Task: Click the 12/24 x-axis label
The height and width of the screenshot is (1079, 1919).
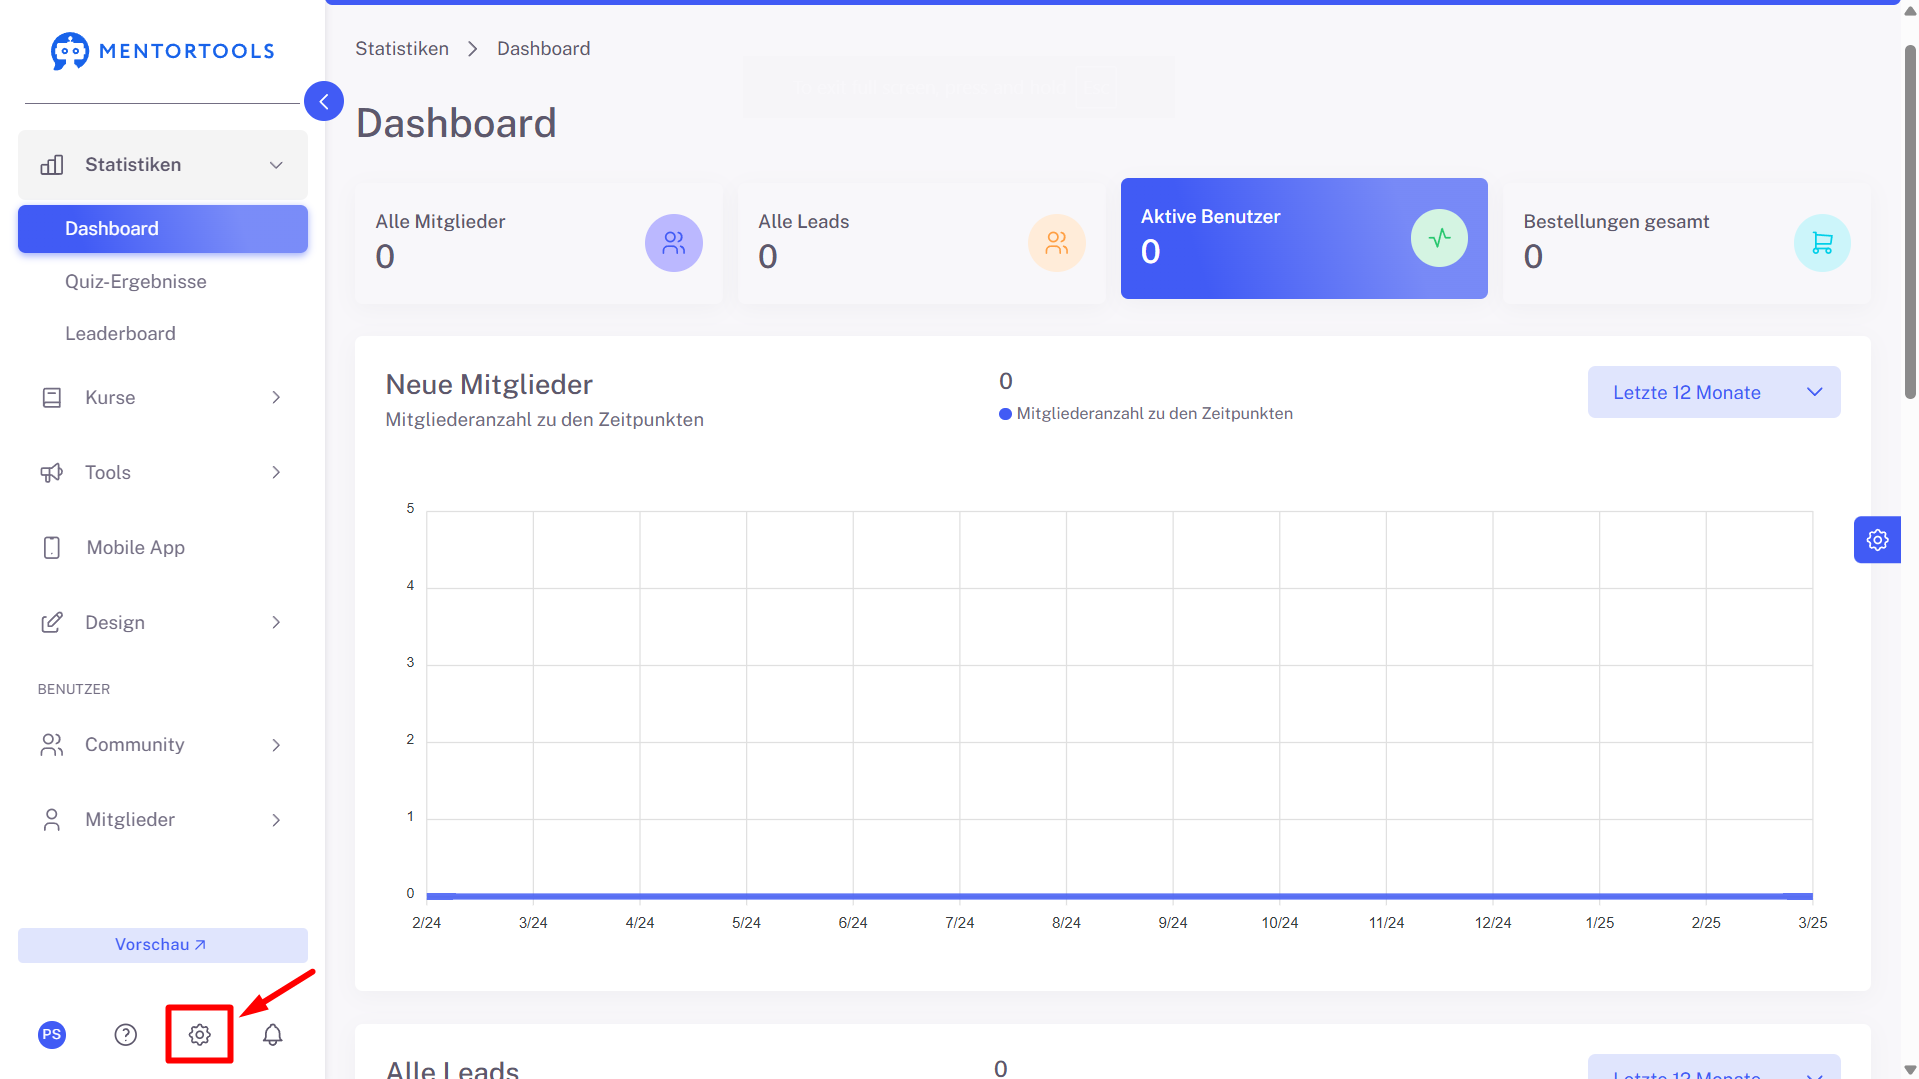Action: [1493, 923]
